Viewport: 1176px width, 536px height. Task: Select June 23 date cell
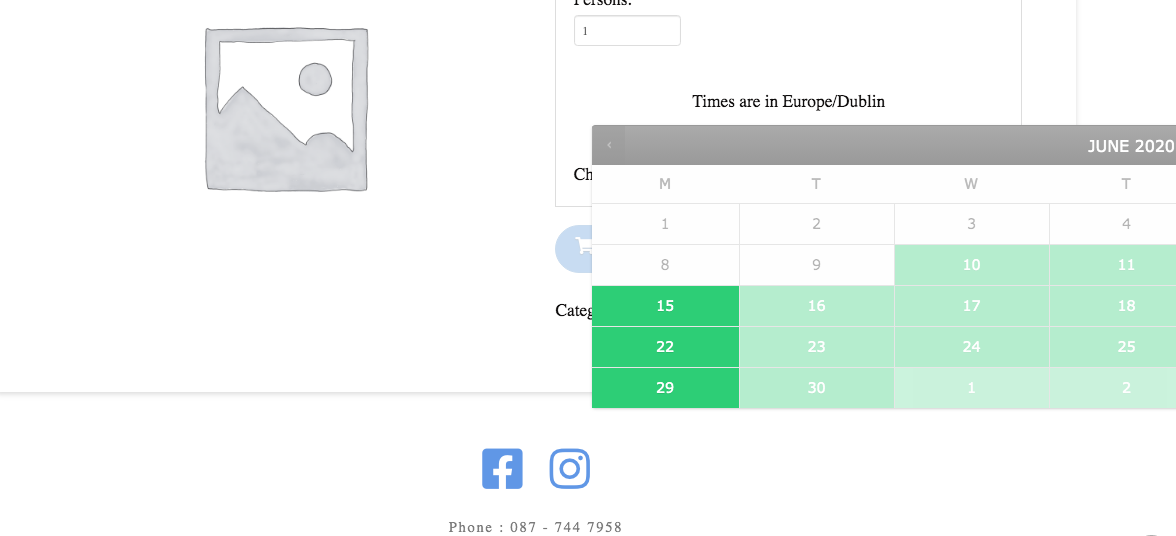pyautogui.click(x=817, y=347)
